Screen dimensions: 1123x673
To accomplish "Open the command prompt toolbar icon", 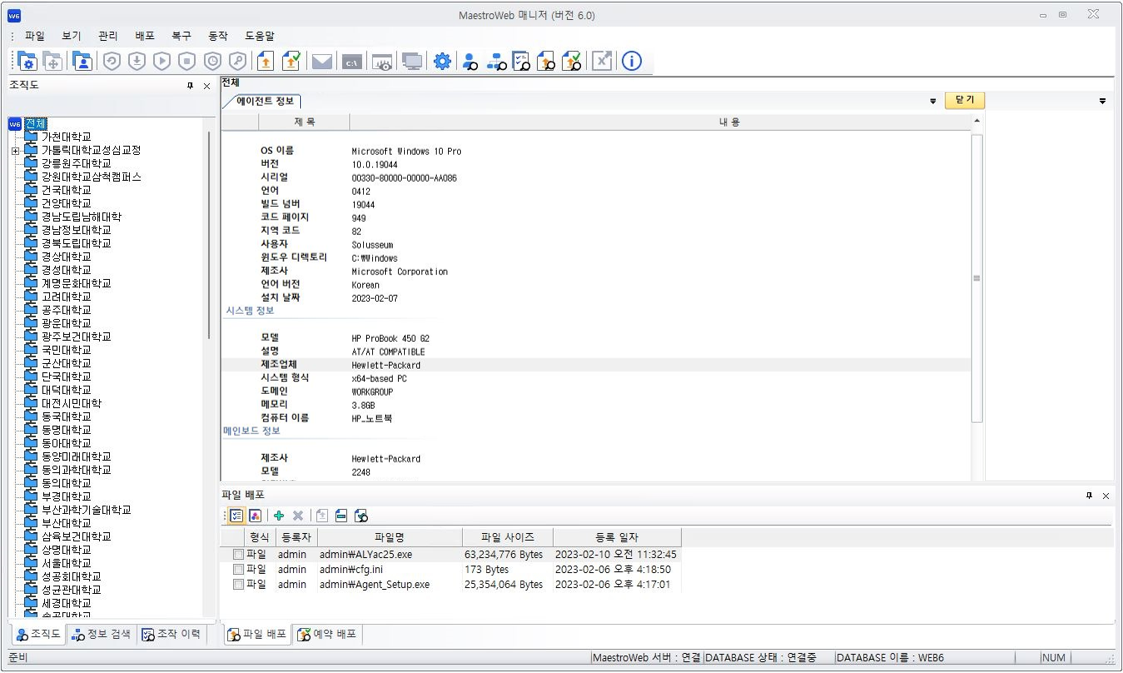I will 351,61.
